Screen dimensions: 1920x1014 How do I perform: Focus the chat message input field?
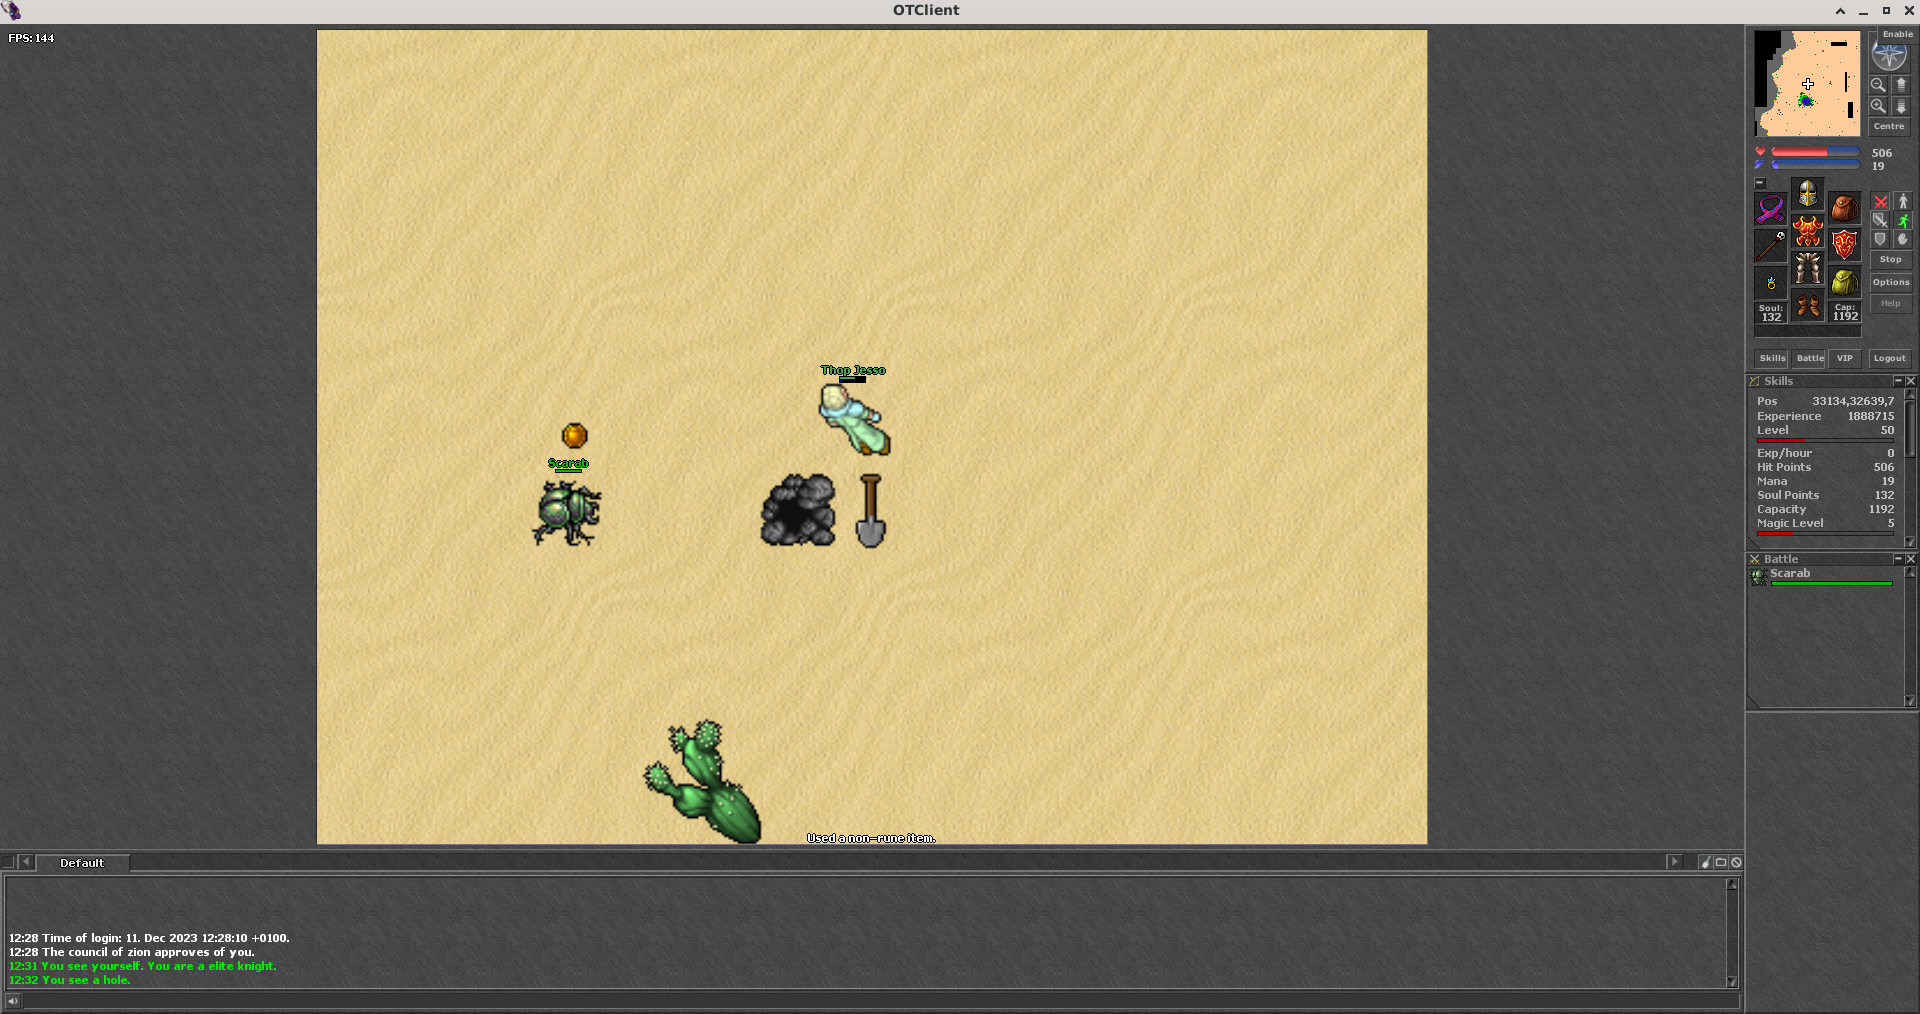tap(880, 1001)
